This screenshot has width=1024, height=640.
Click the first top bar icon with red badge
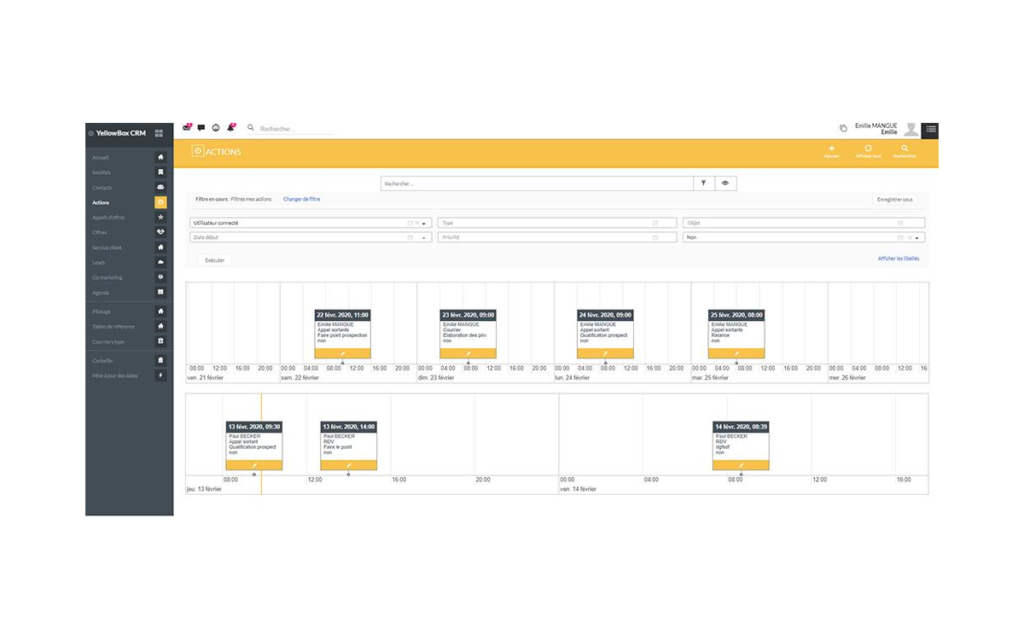(187, 127)
